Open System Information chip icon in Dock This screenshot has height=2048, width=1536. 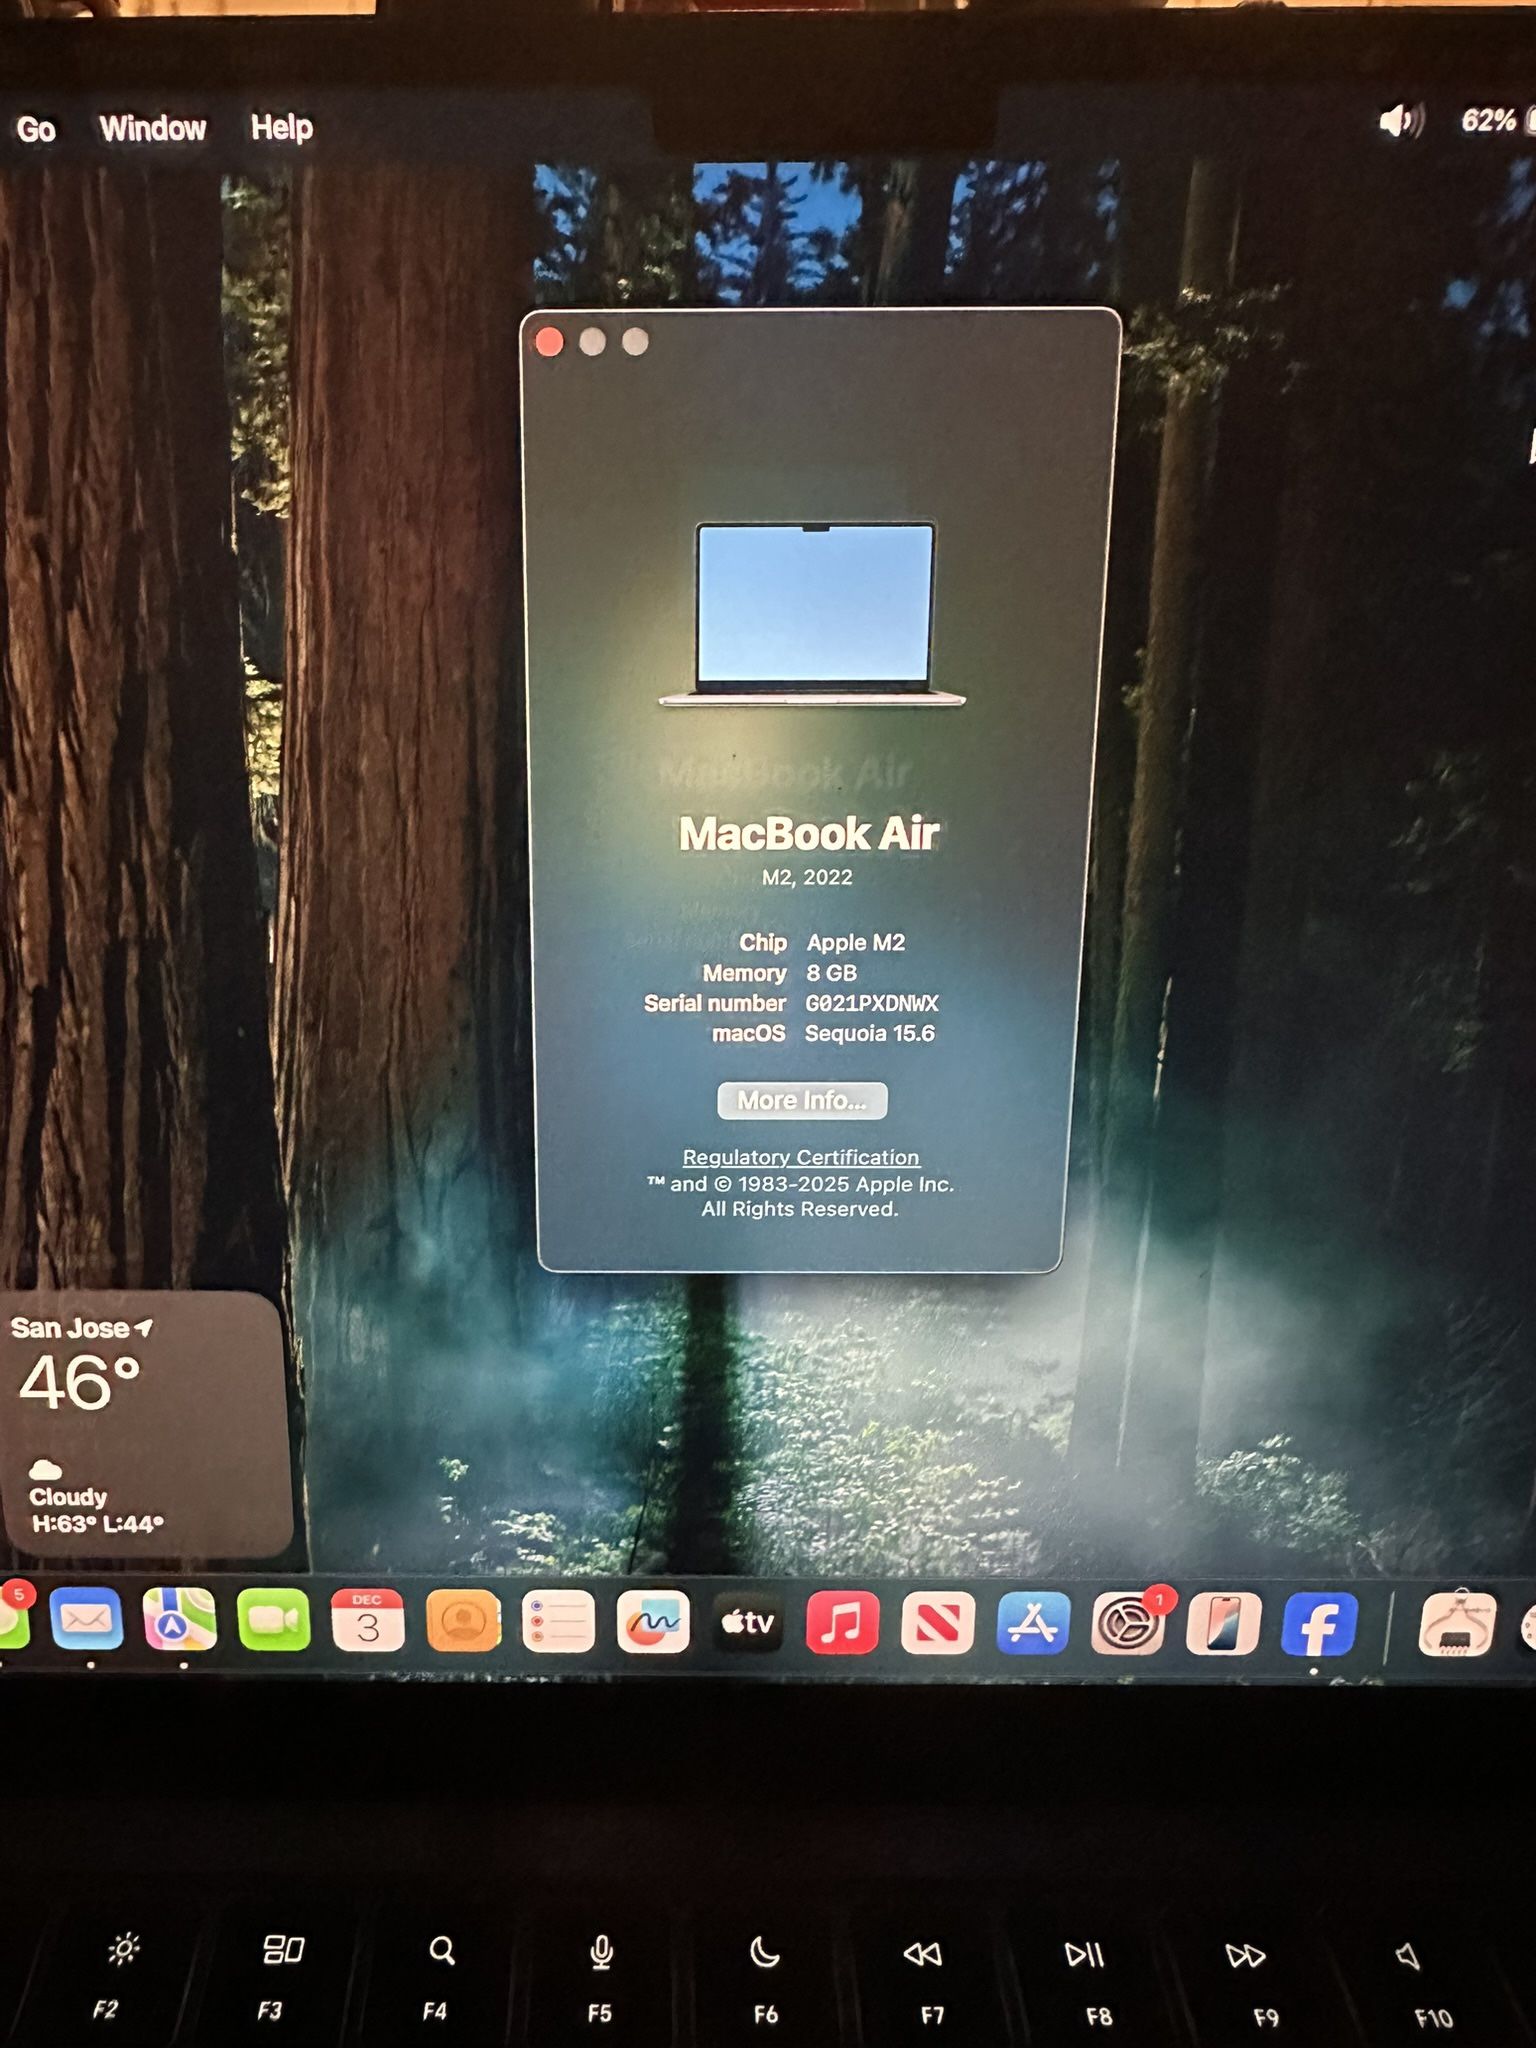coord(1457,1624)
